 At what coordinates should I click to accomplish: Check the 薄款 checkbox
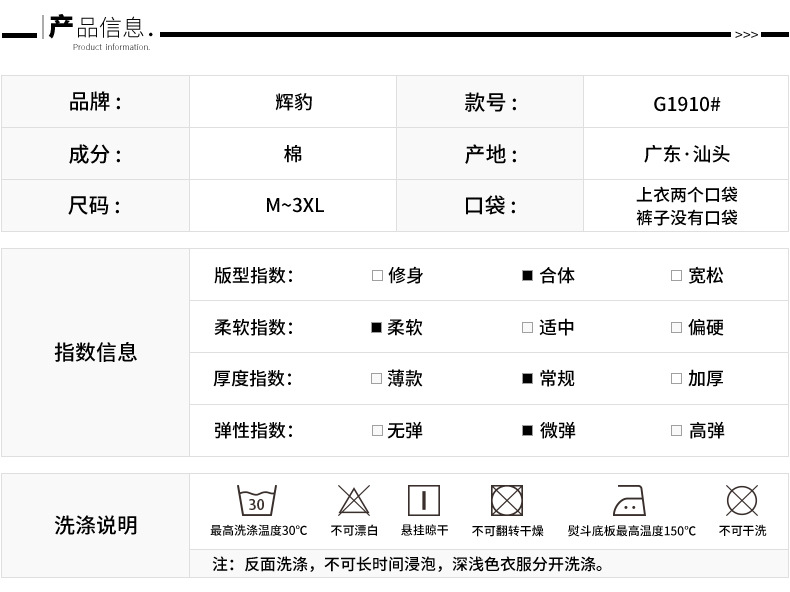point(376,378)
